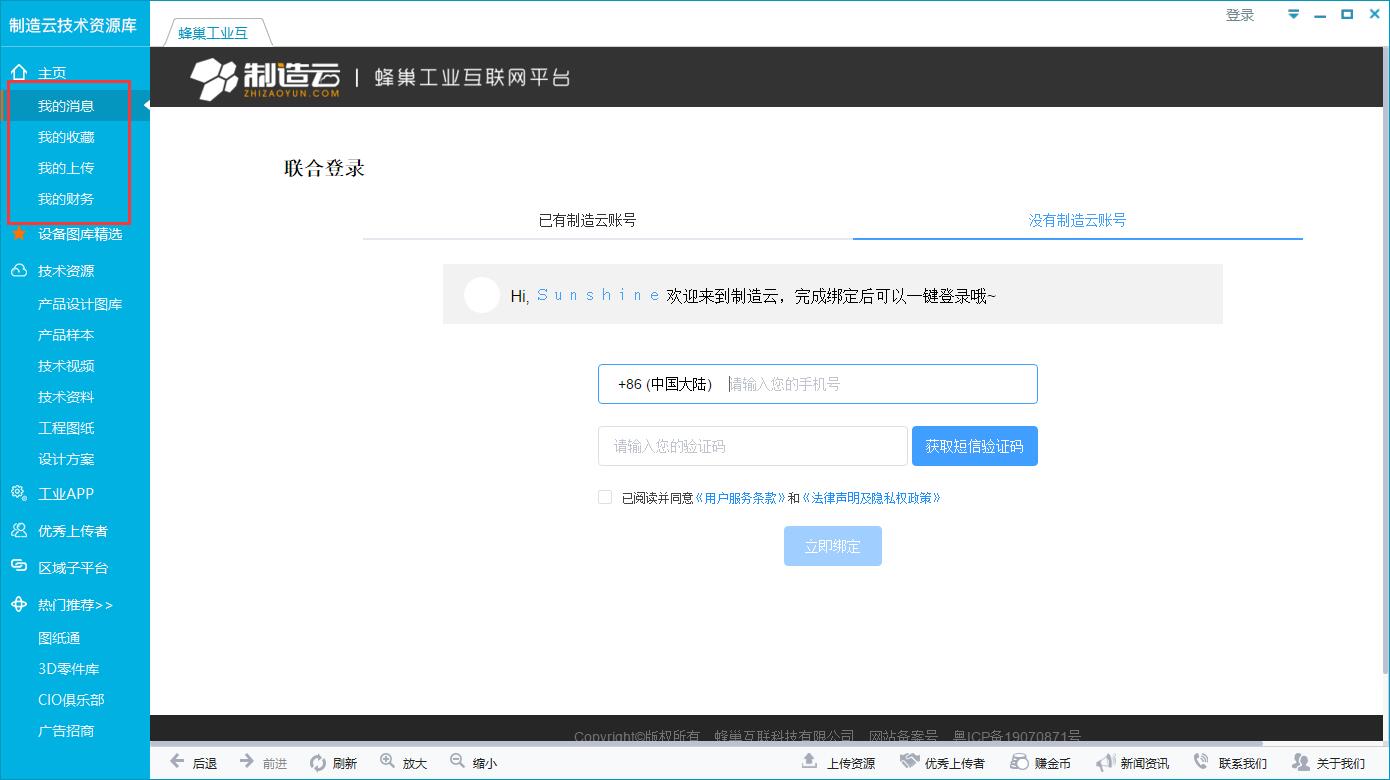This screenshot has width=1390, height=780.
Task: Click 优秀上传者 in the bottom toolbar
Action: pyautogui.click(x=942, y=763)
